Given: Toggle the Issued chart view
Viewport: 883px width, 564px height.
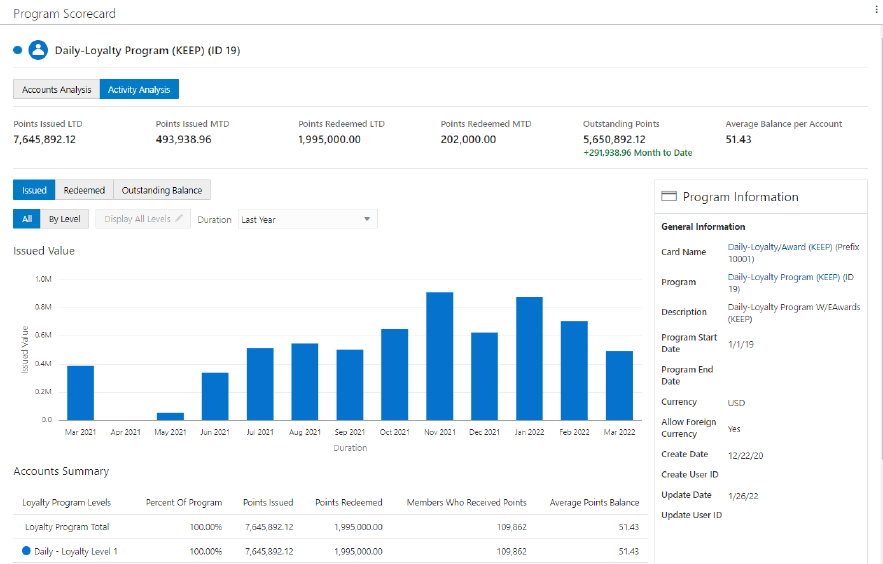Looking at the screenshot, I should [34, 190].
